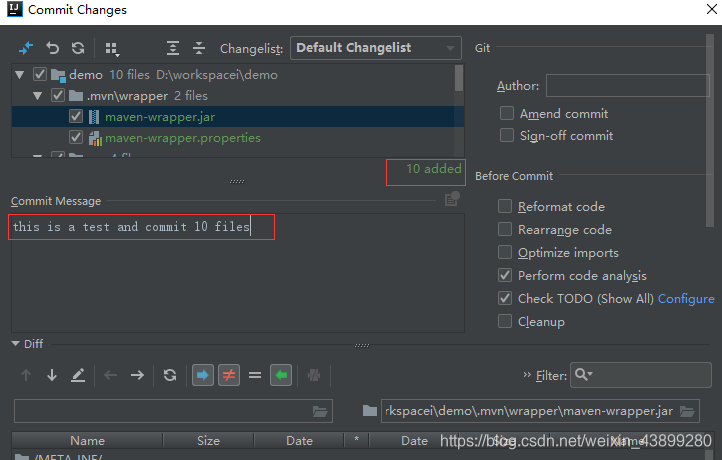Refresh the changes list
The height and width of the screenshot is (460, 722).
(x=78, y=48)
